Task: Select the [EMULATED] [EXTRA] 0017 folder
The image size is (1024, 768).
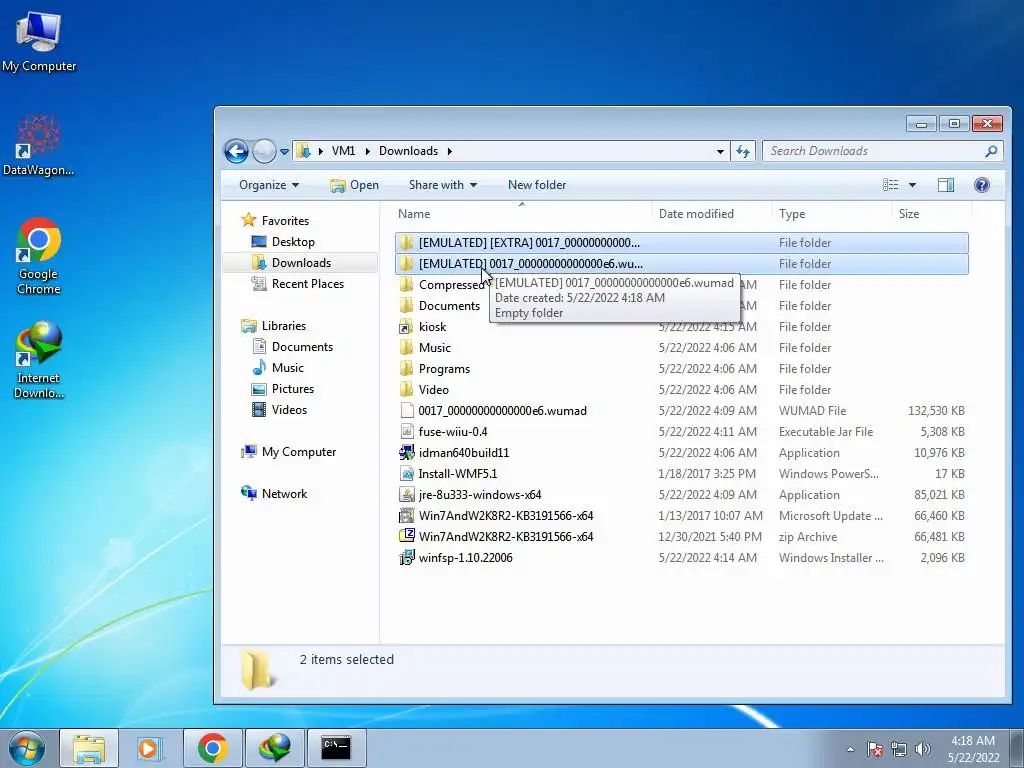Action: [x=681, y=242]
